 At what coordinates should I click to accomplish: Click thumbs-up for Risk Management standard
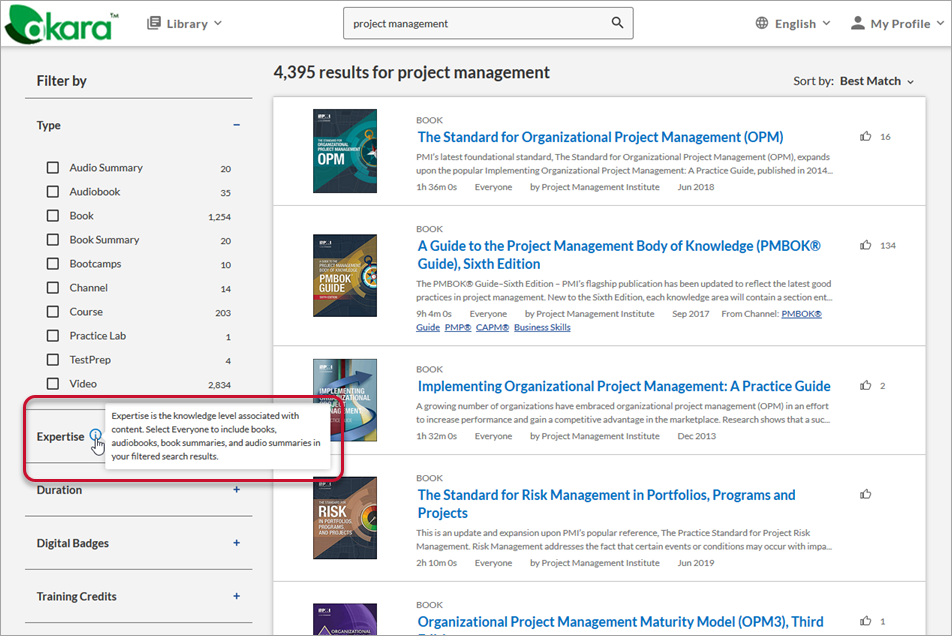coord(866,493)
